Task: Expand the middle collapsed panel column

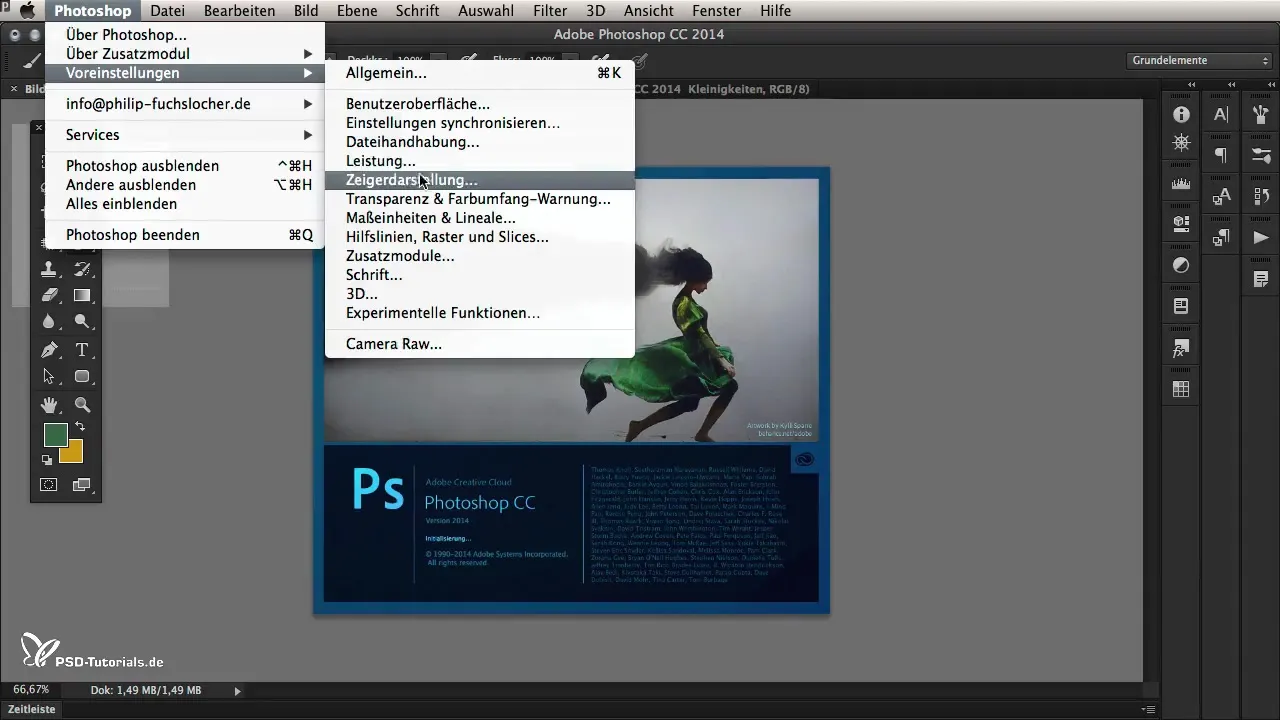Action: [x=1232, y=85]
